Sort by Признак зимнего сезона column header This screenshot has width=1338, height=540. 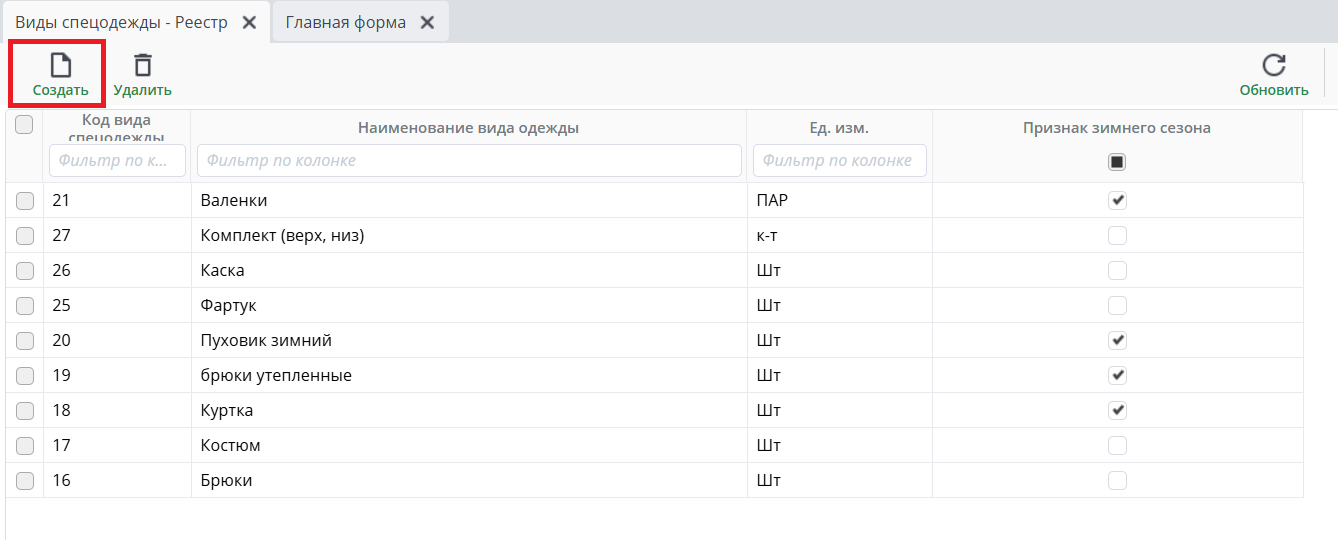tap(1116, 128)
